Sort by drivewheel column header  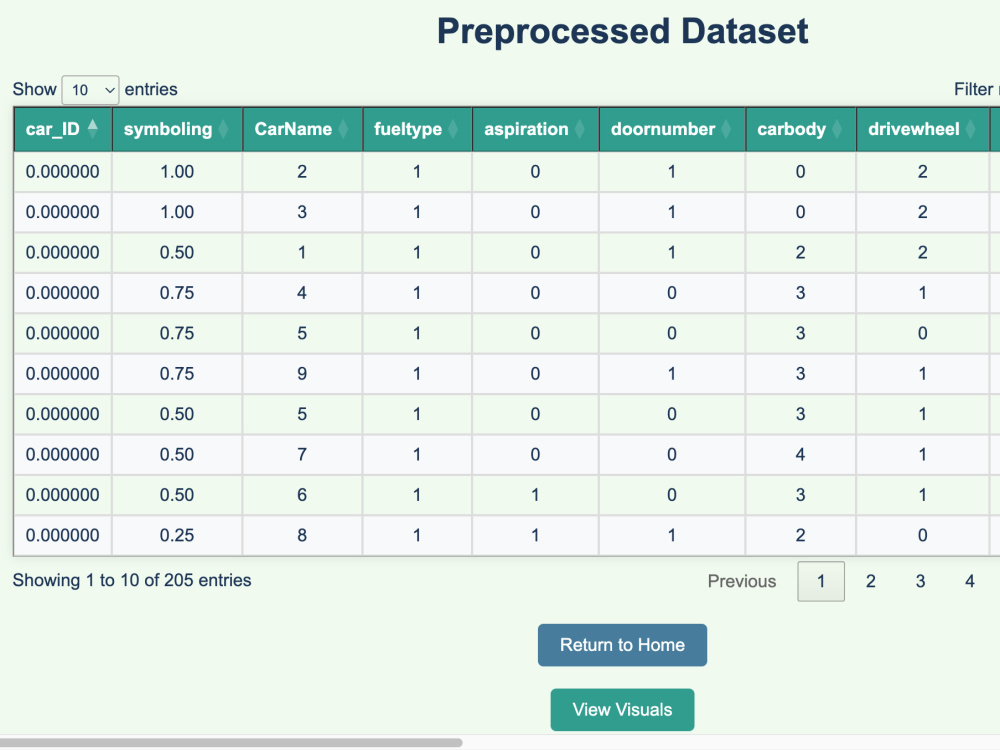pyautogui.click(x=922, y=129)
